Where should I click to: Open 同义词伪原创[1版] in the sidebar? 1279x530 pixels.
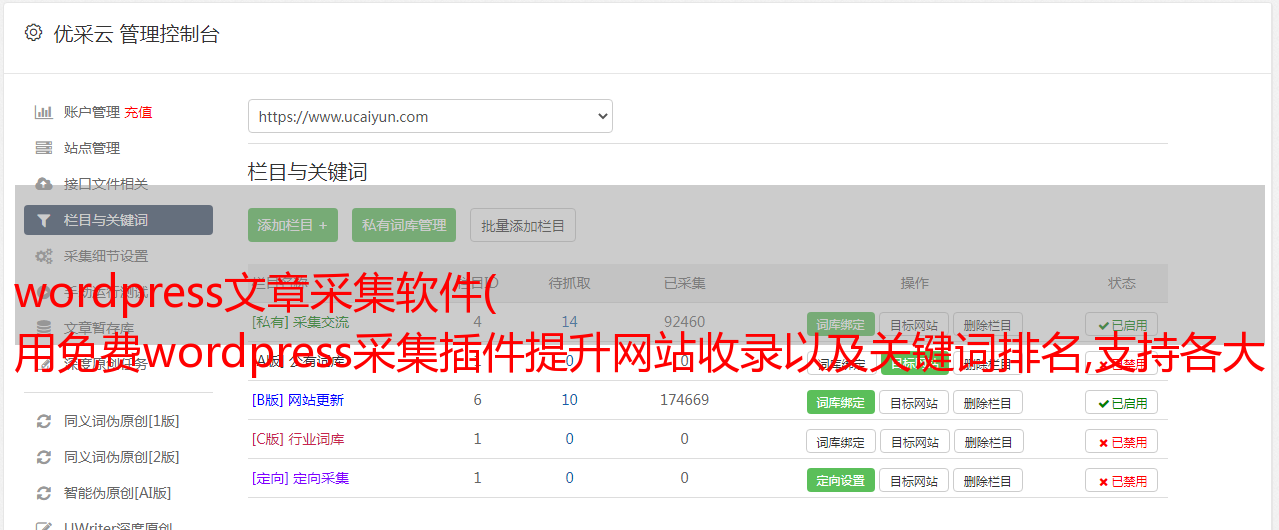point(122,421)
